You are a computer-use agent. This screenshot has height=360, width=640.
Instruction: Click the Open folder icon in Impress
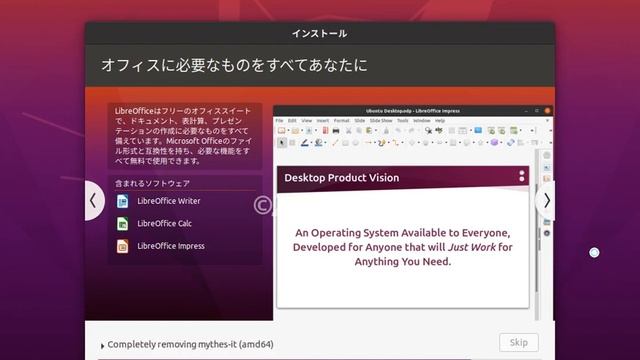296,131
